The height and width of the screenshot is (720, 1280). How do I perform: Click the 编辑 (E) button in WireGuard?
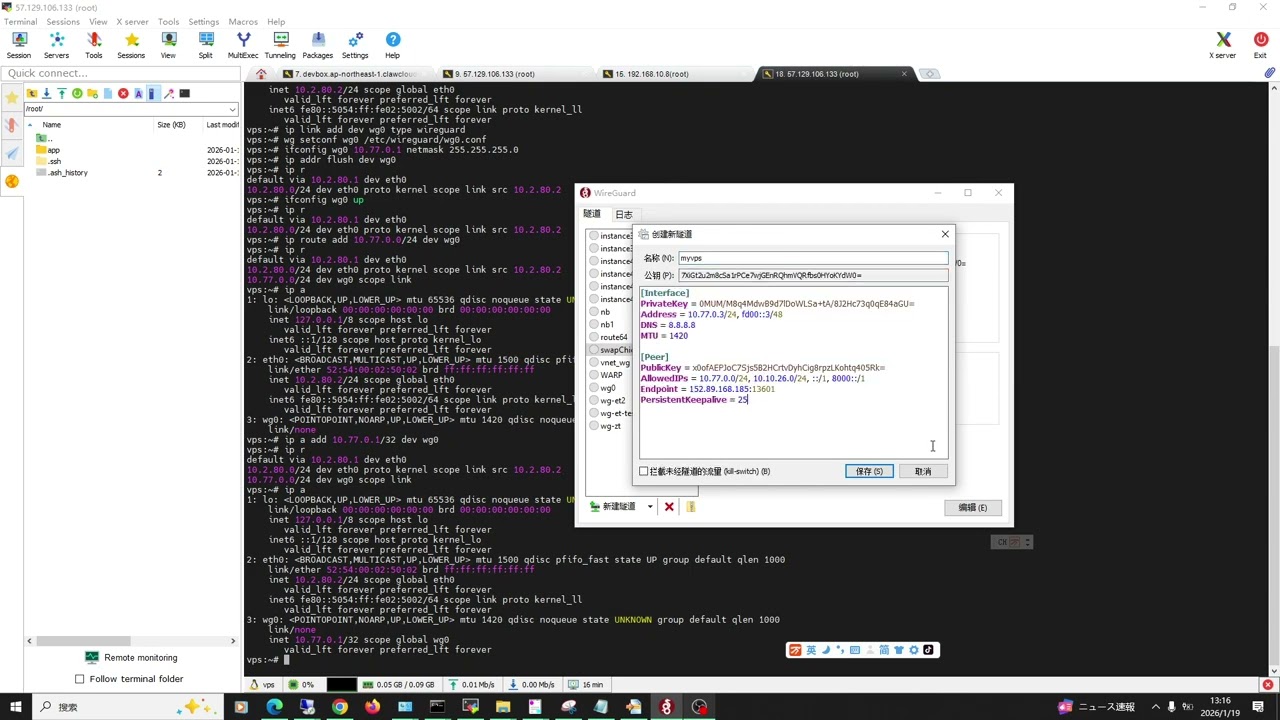pos(973,507)
